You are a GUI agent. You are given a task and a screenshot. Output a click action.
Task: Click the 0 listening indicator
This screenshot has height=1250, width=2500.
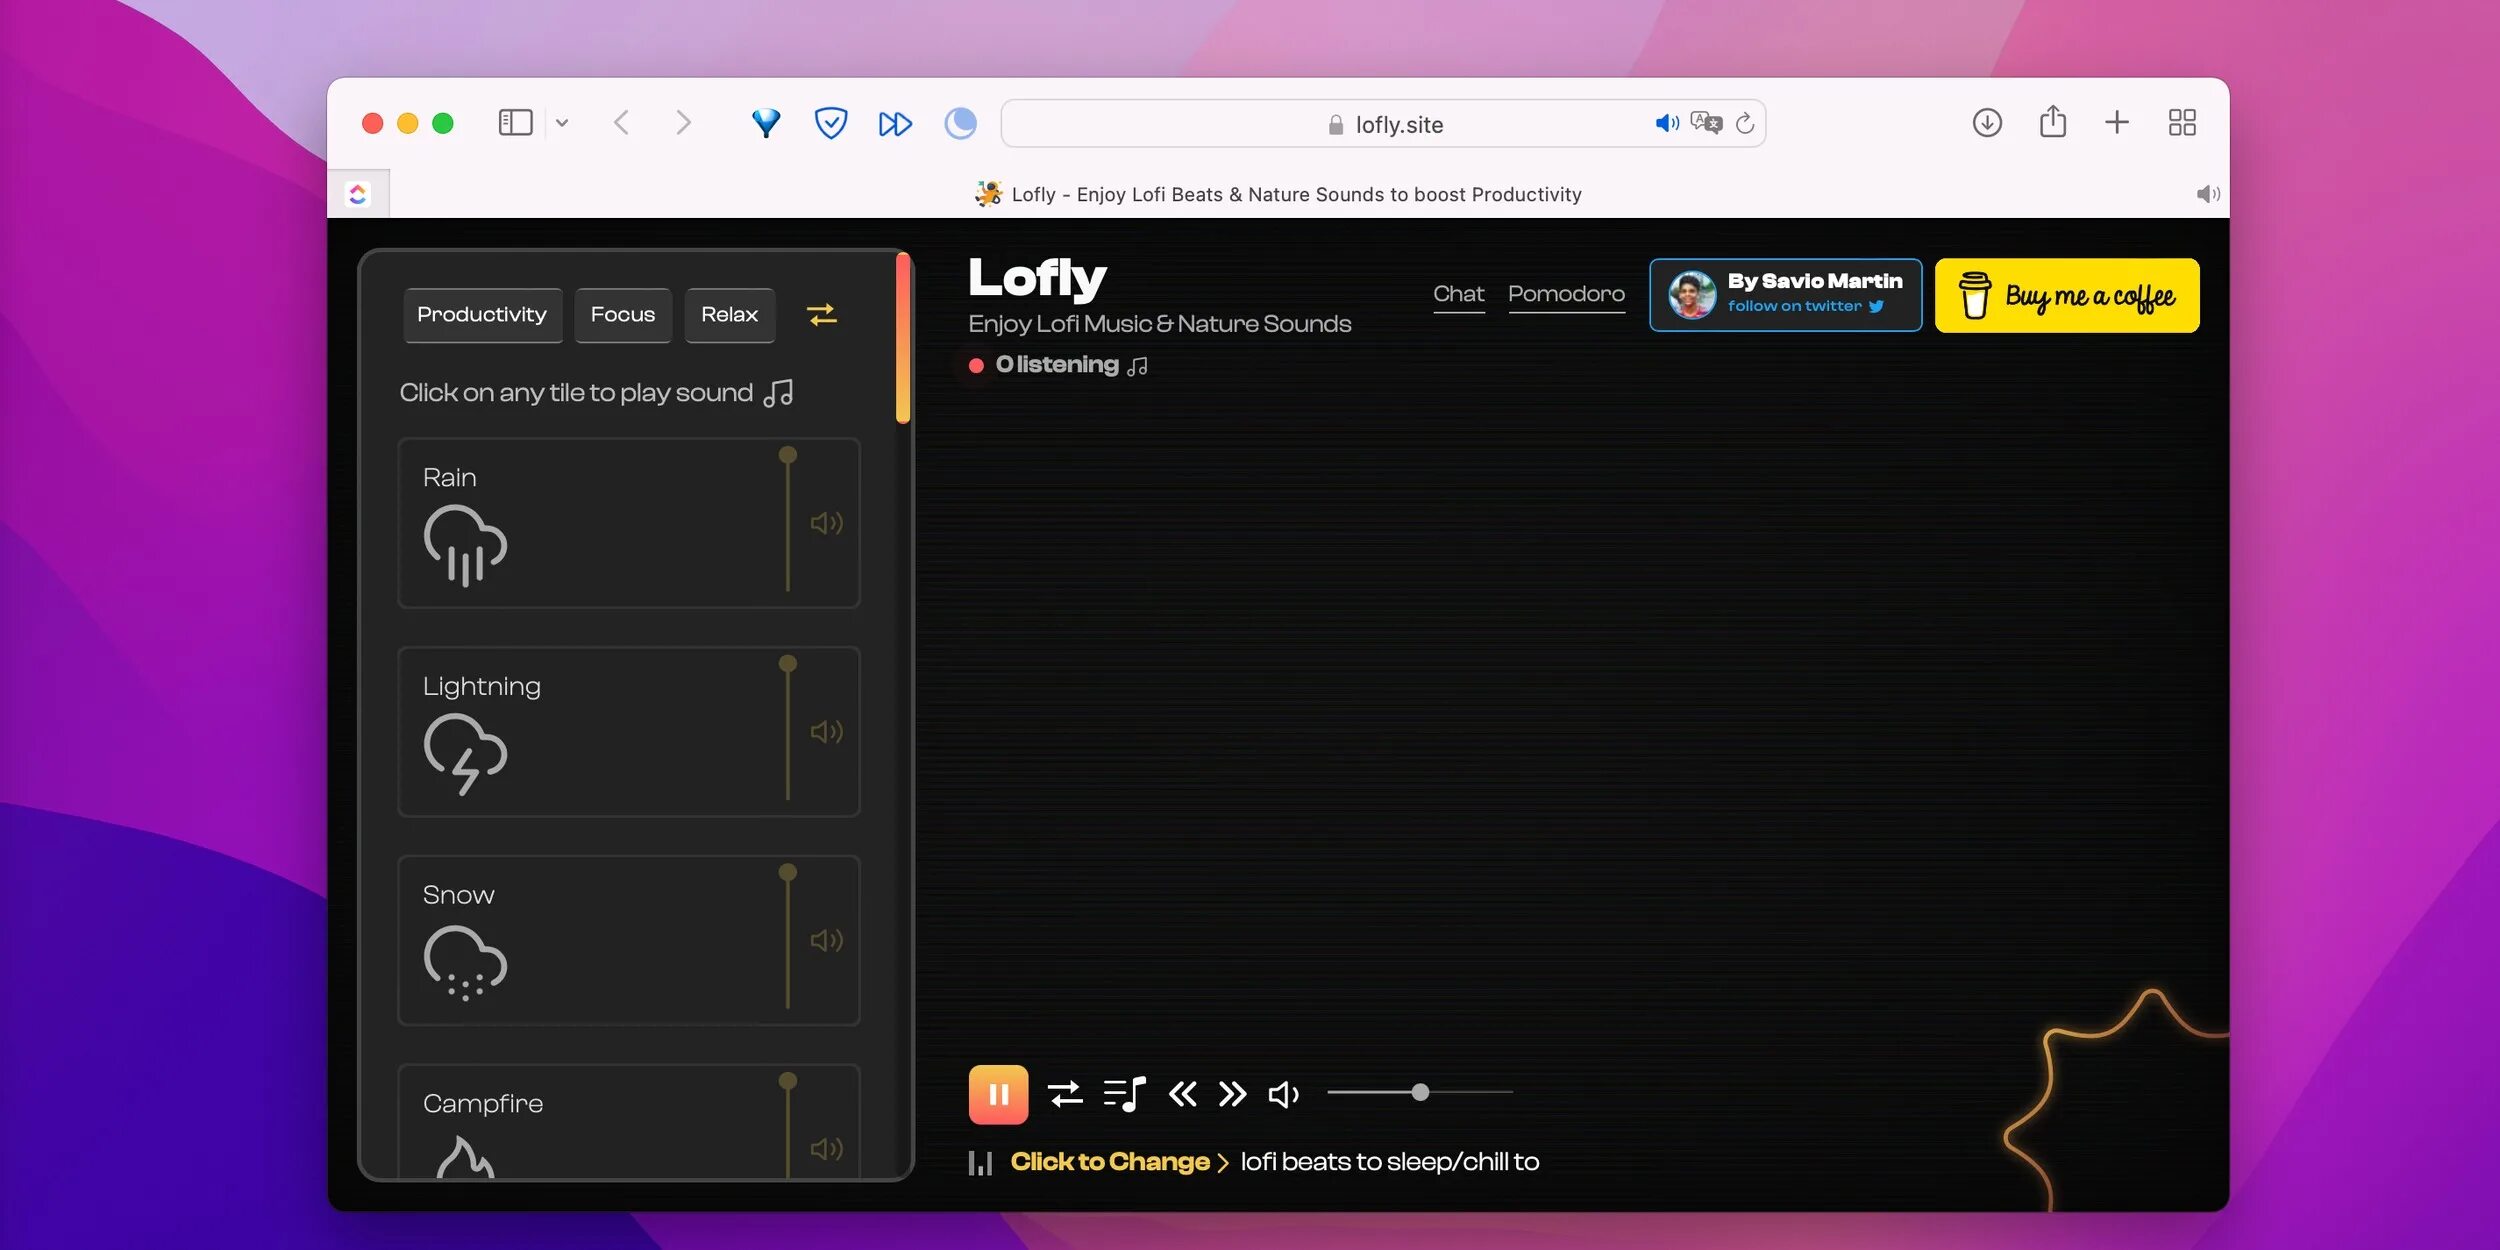1058,365
